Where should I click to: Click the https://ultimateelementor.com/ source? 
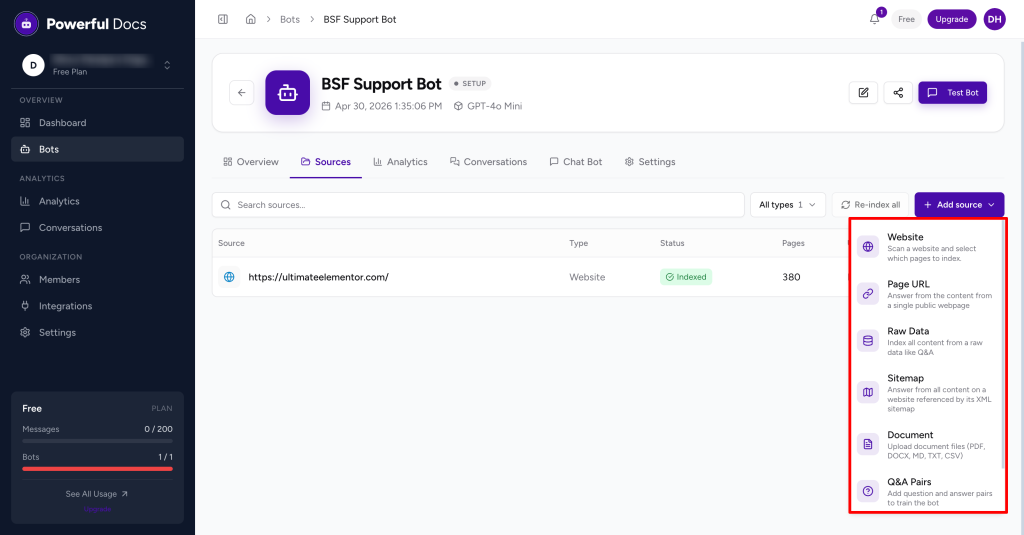click(318, 277)
